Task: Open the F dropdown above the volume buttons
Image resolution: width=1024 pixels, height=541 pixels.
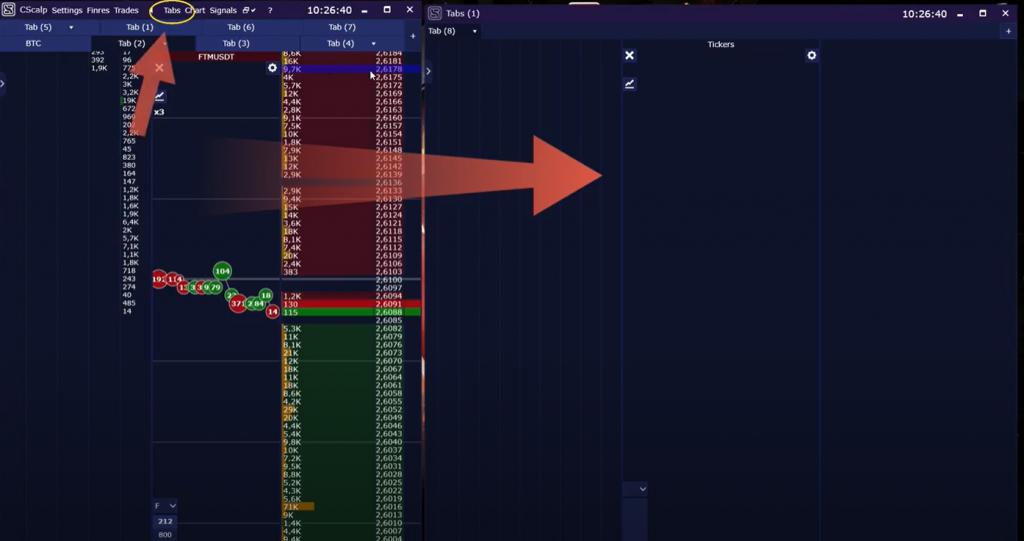Action: pos(165,506)
